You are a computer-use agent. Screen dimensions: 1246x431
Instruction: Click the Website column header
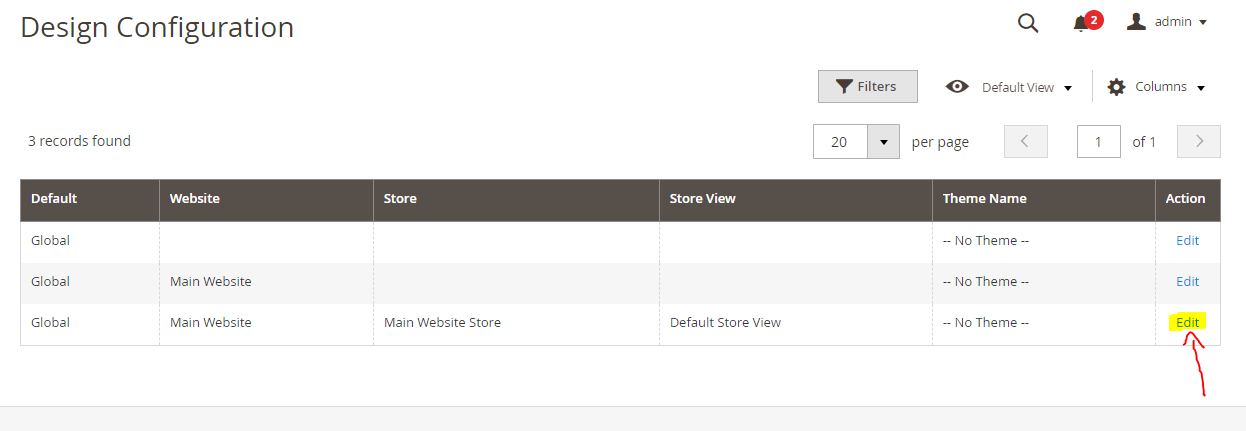coord(194,199)
